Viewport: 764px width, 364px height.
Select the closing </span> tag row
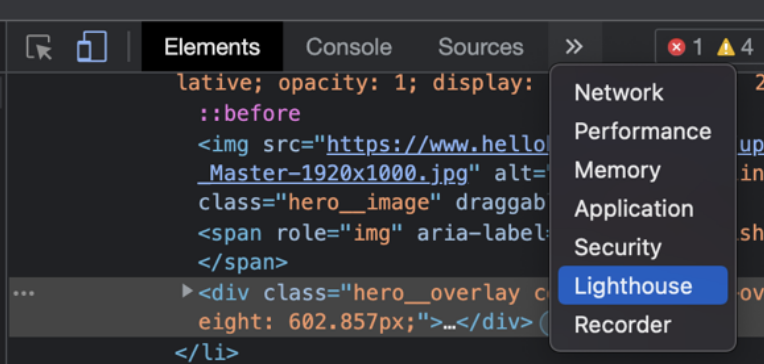point(243,263)
